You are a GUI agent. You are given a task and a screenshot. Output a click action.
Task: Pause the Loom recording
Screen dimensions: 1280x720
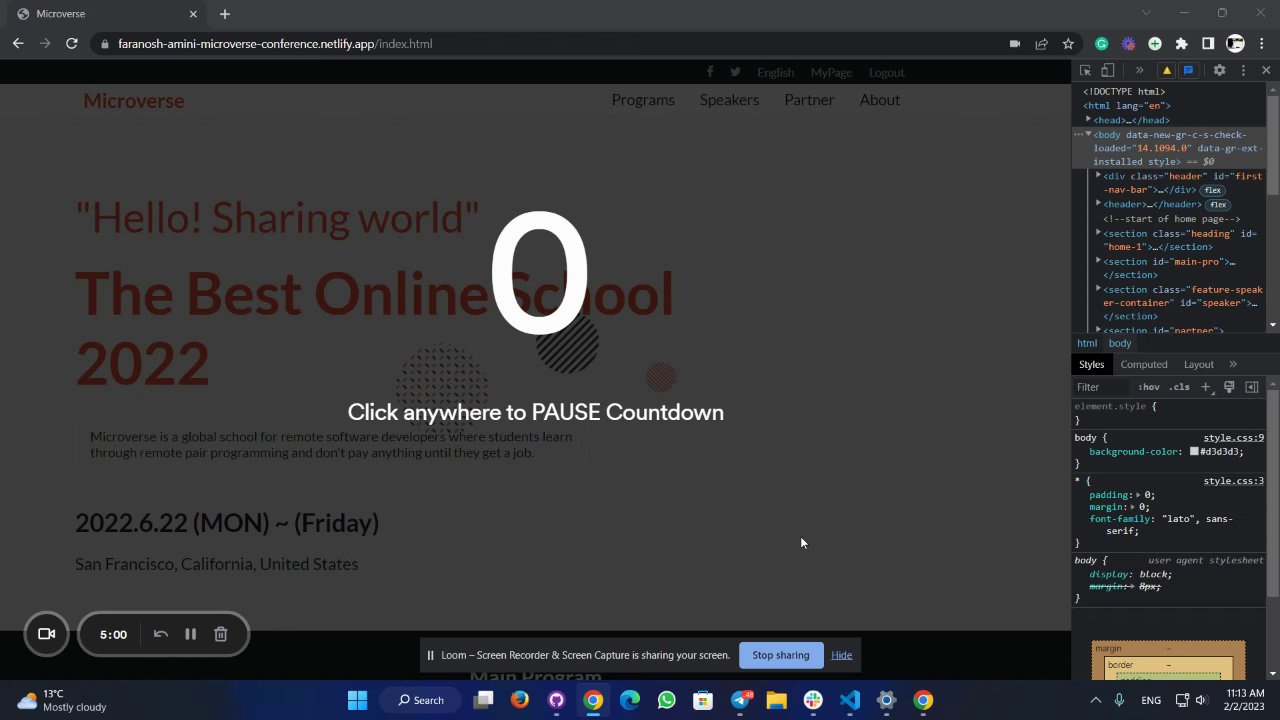tap(190, 634)
